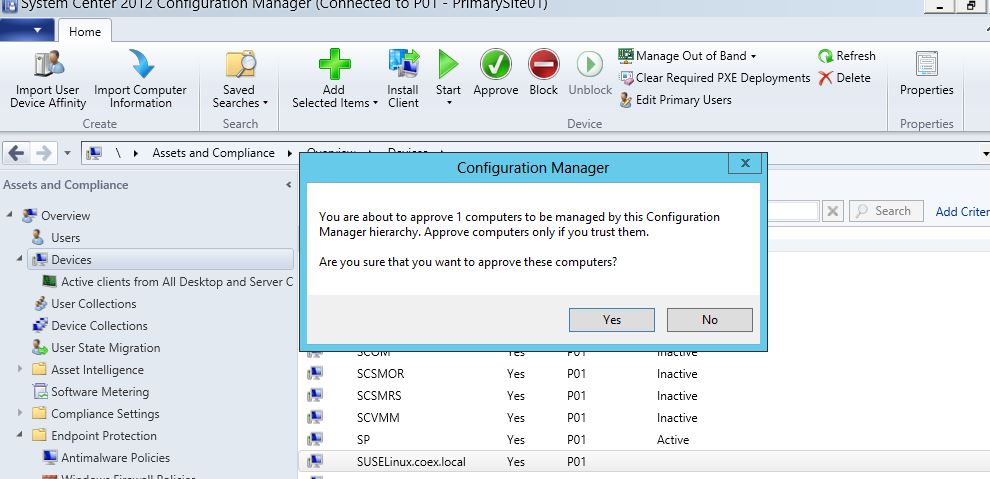Image resolution: width=990 pixels, height=479 pixels.
Task: Select Active clients from All Desktop node
Action: pyautogui.click(x=177, y=282)
